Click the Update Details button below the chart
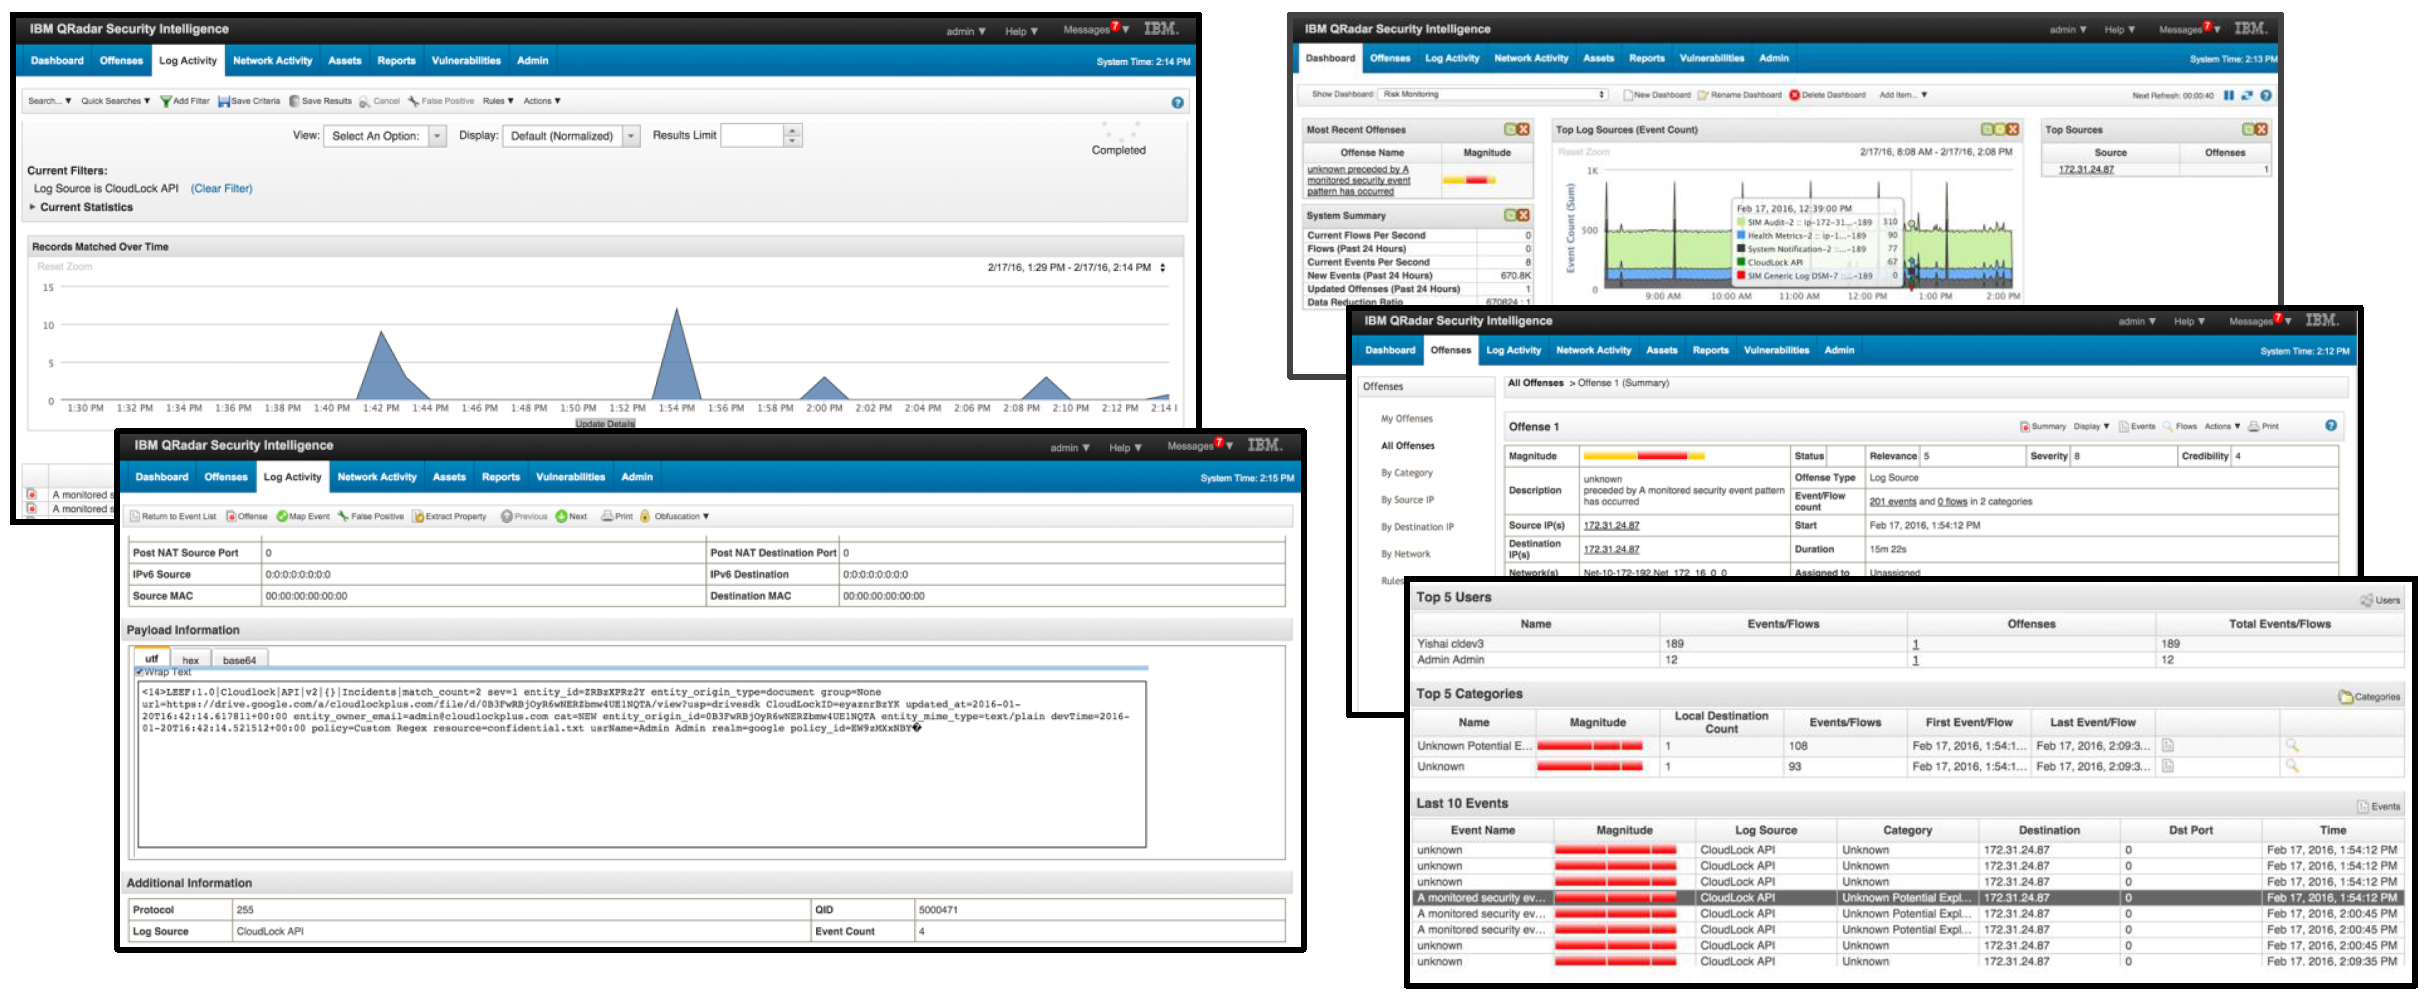Viewport: 2428px width, 1000px height. (605, 424)
